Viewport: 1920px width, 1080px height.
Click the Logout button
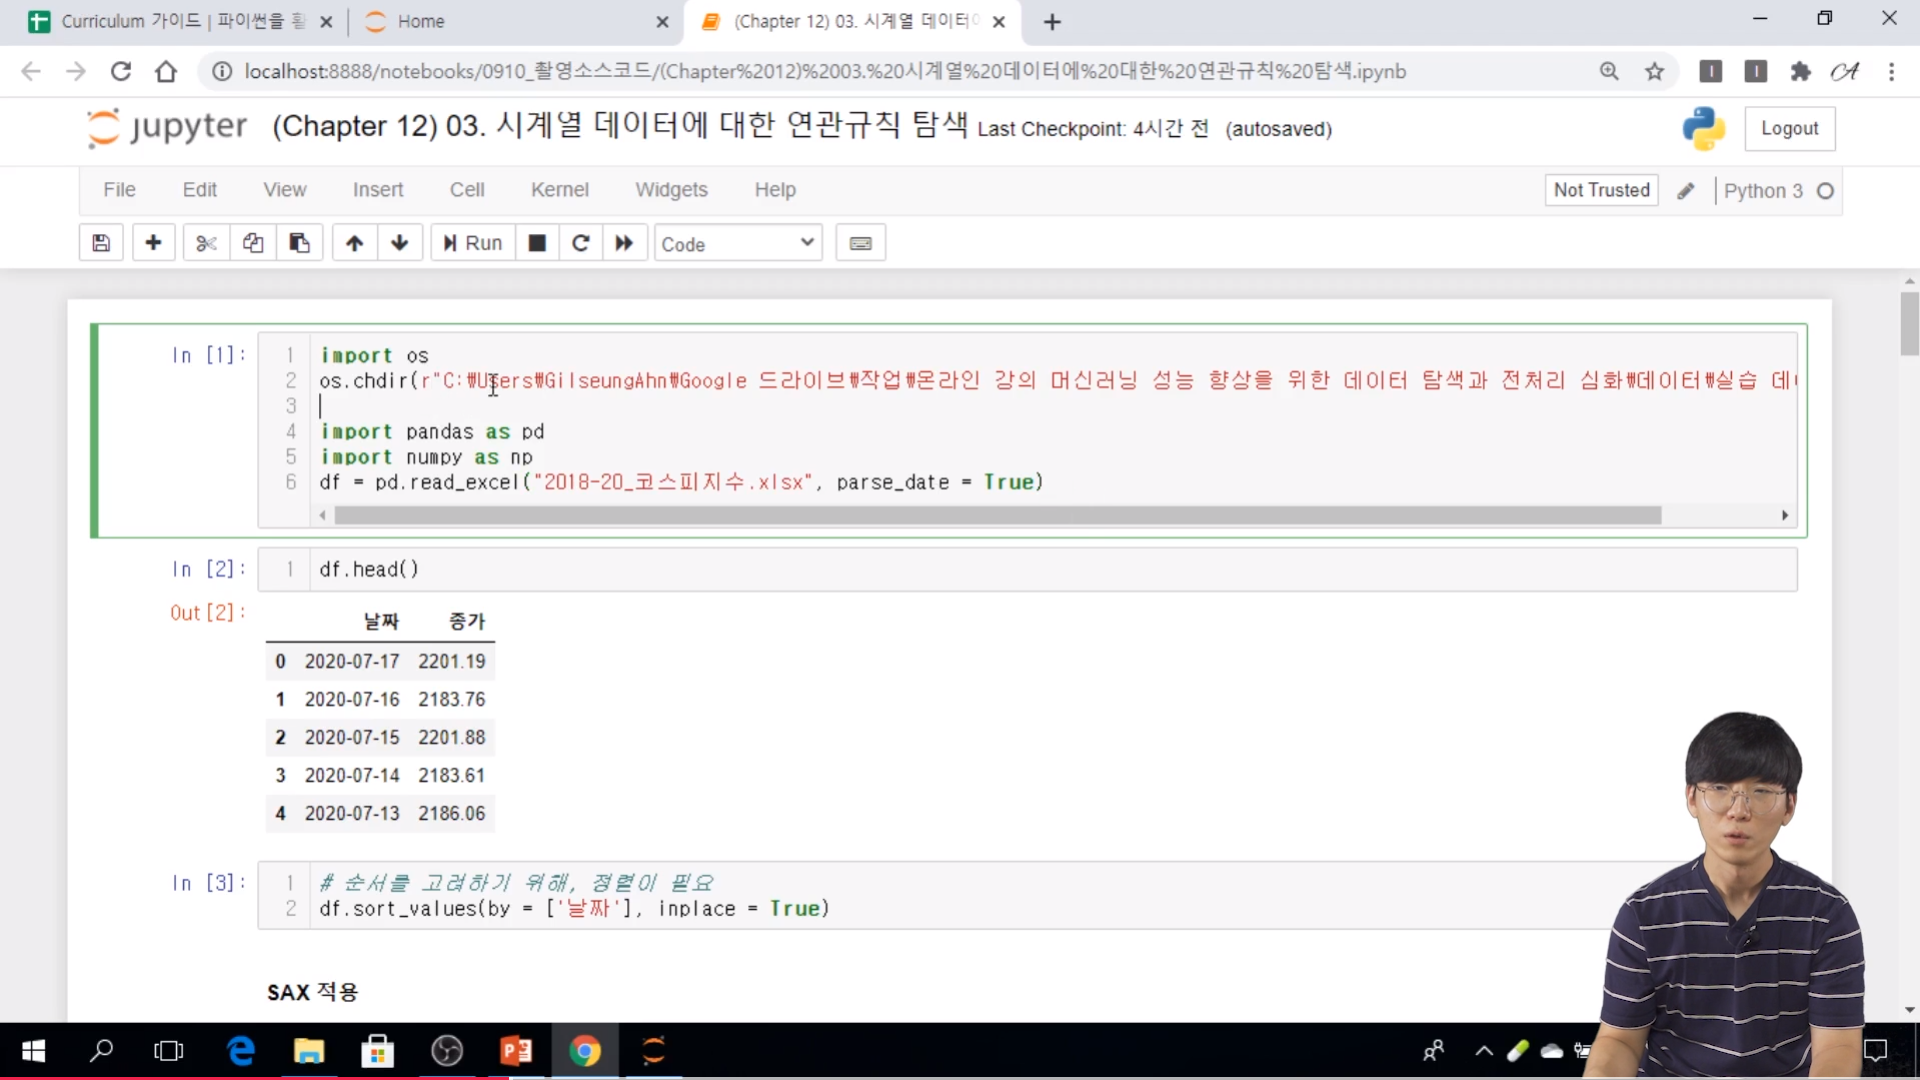pos(1789,129)
